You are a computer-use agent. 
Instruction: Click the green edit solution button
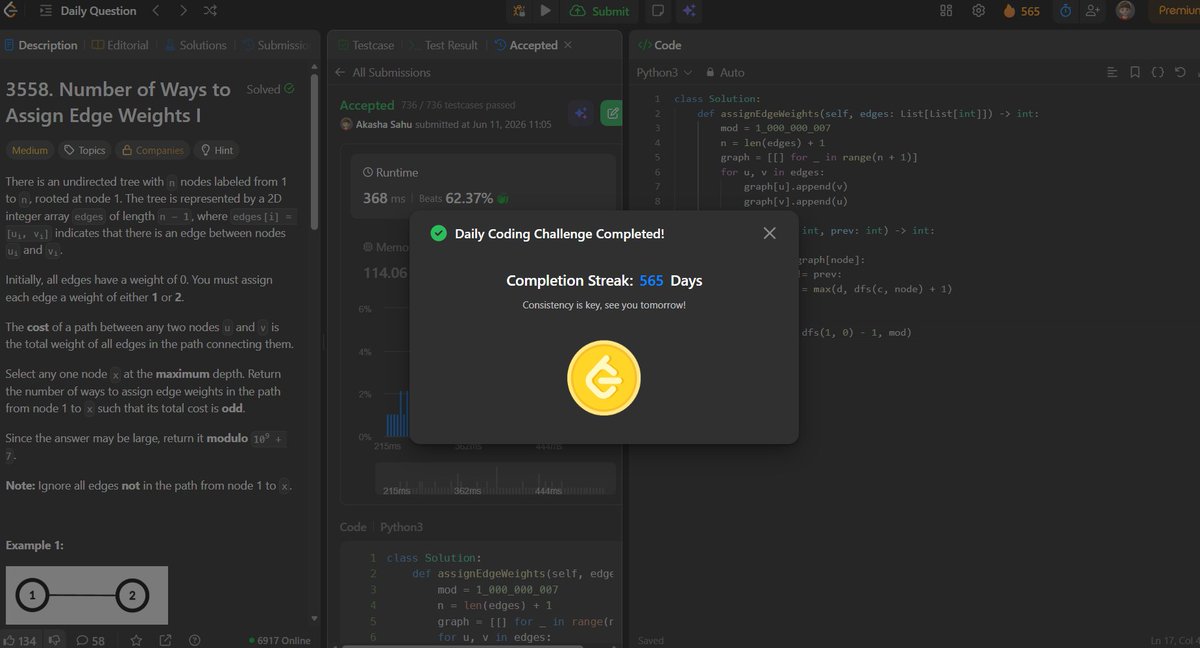tap(610, 113)
